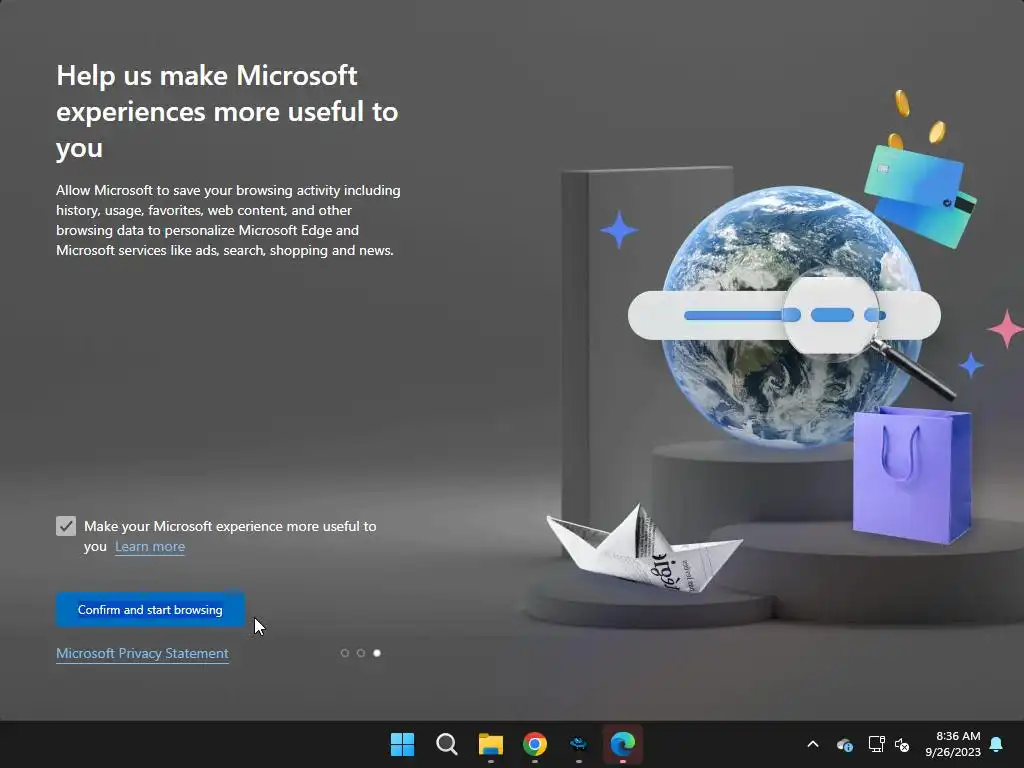Open notifications bell icon
Image resolution: width=1024 pixels, height=768 pixels.
(997, 744)
